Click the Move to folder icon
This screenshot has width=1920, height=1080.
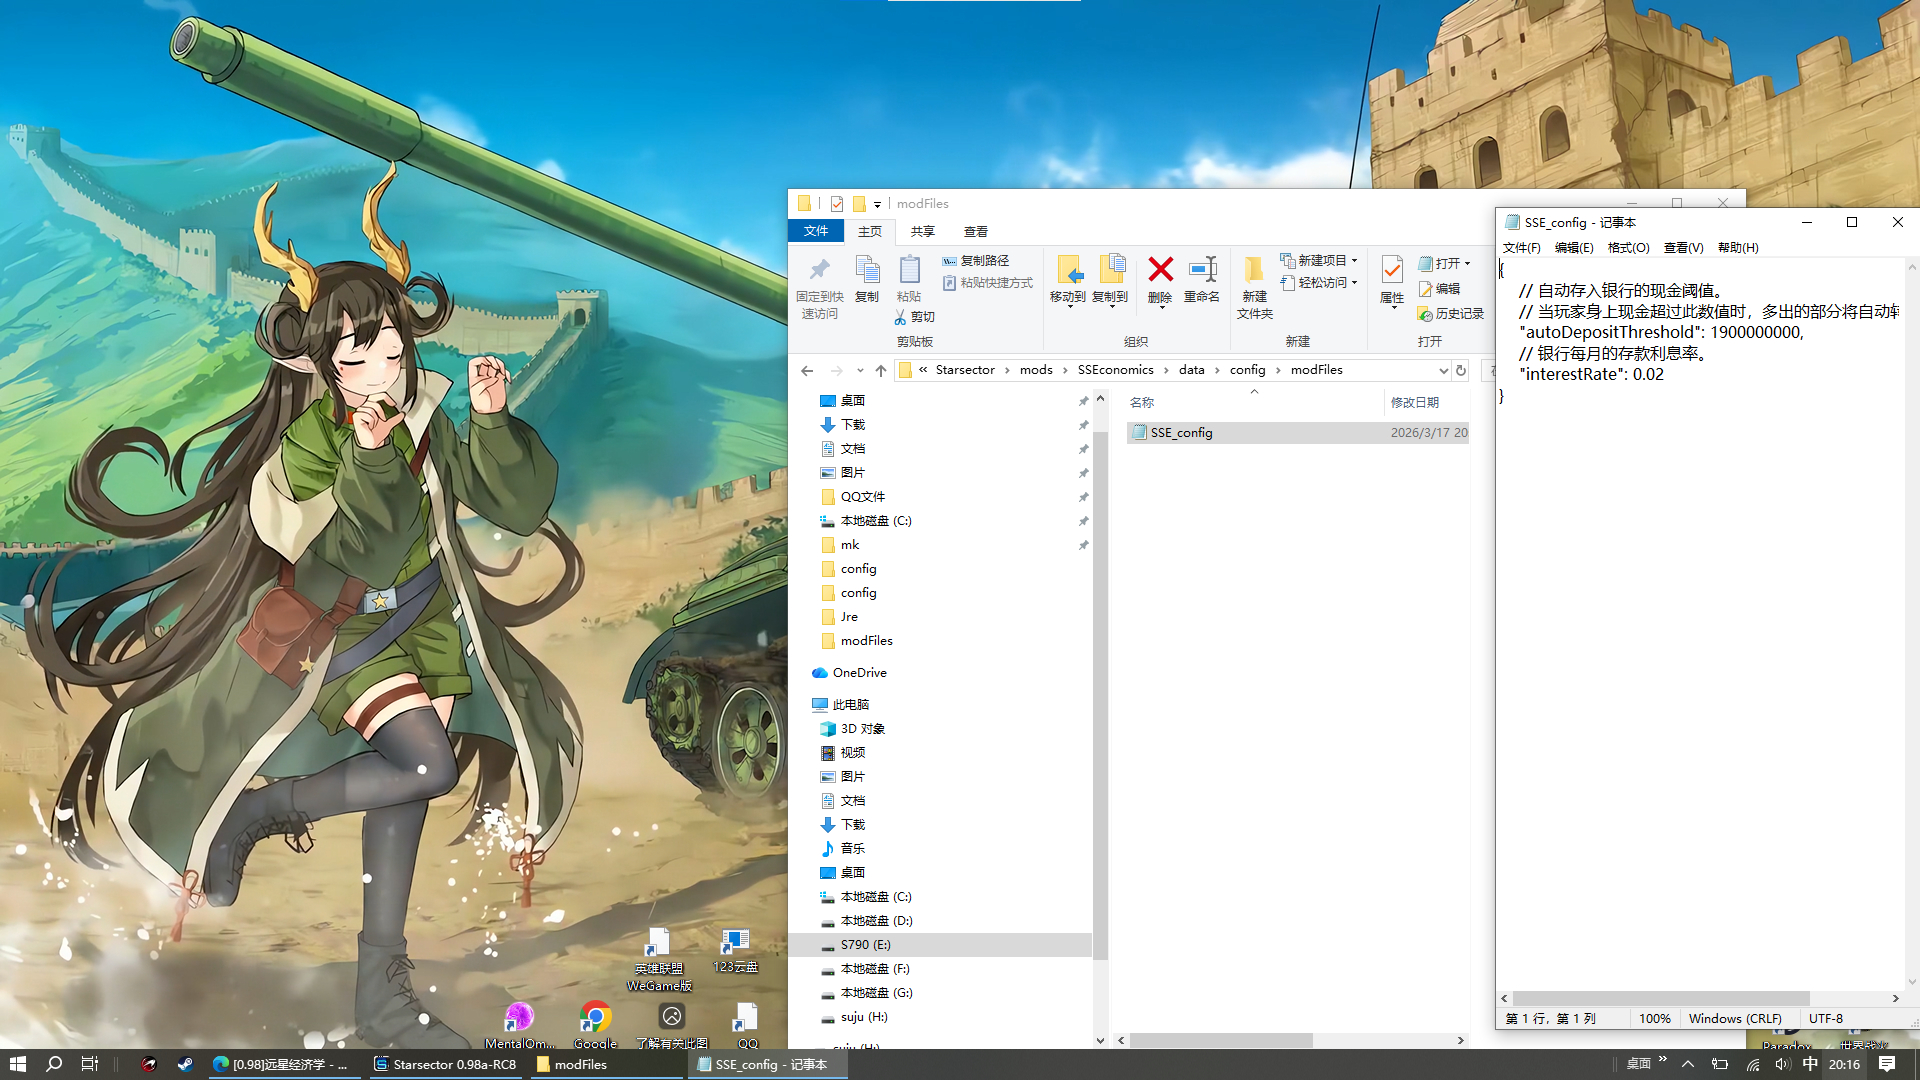point(1068,271)
